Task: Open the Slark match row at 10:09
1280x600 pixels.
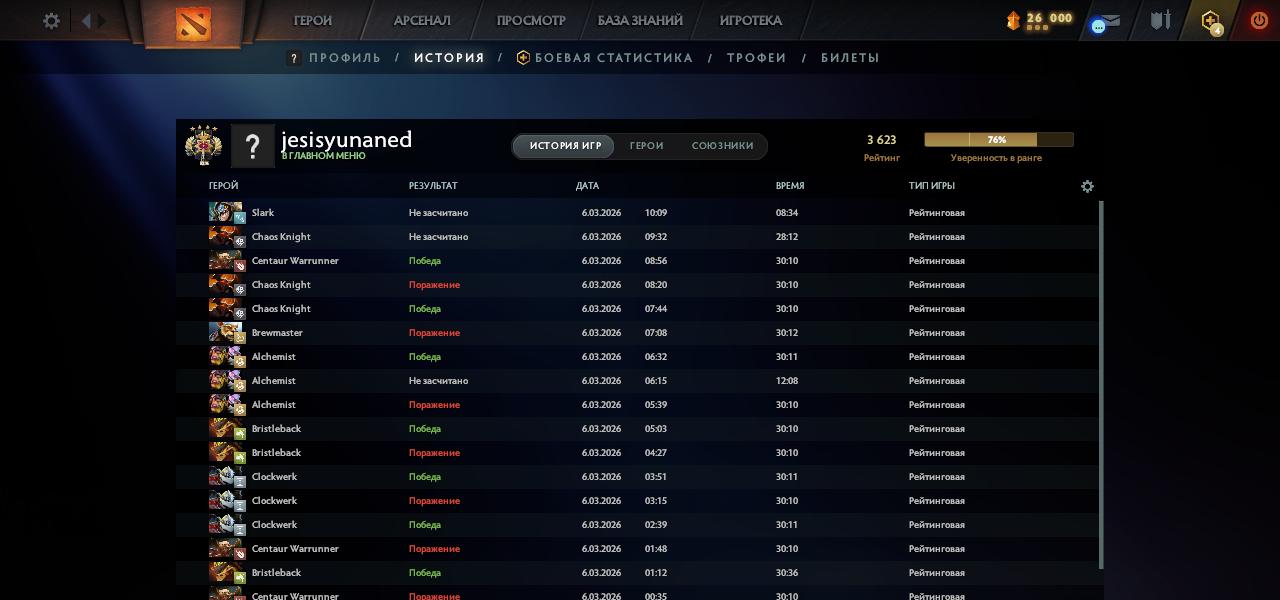Action: point(640,213)
